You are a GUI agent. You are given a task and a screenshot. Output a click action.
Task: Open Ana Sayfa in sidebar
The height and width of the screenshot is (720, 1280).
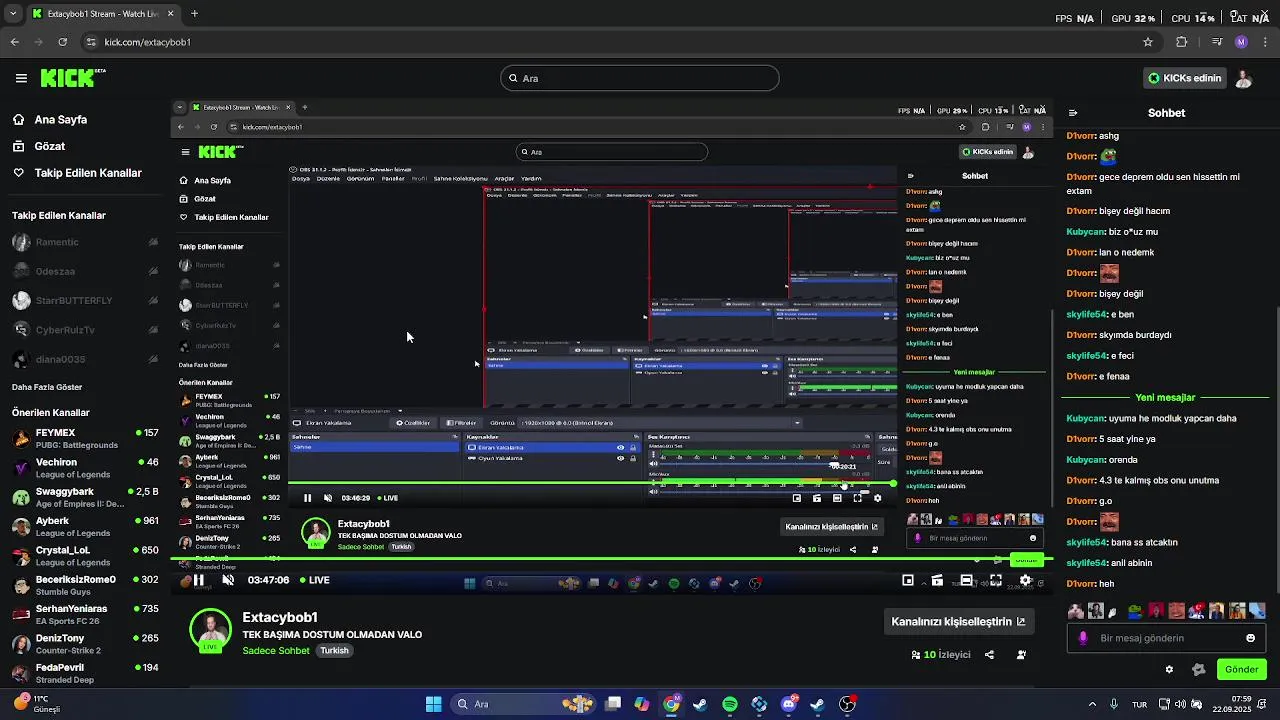click(61, 119)
